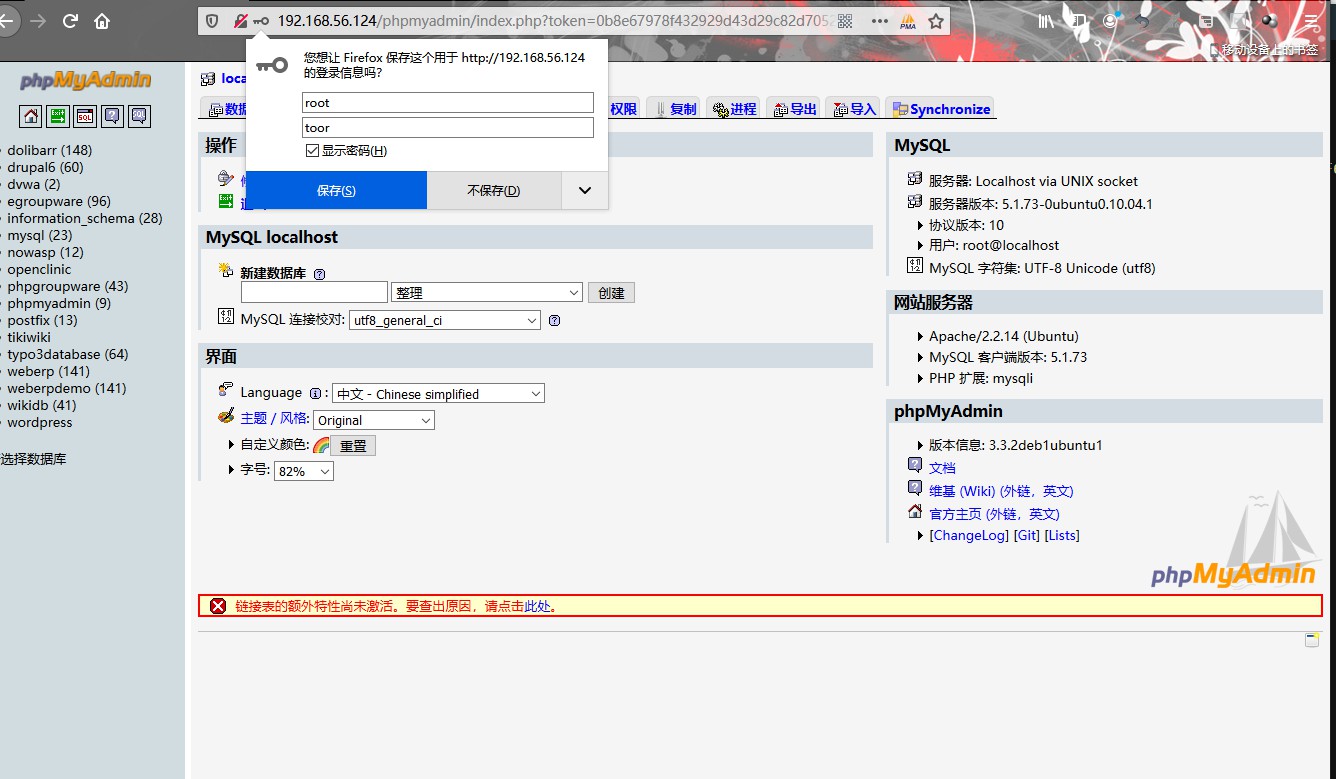Viewport: 1336px width, 779px height.
Task: Open SQL documentation icon in sidebar
Action: [139, 116]
